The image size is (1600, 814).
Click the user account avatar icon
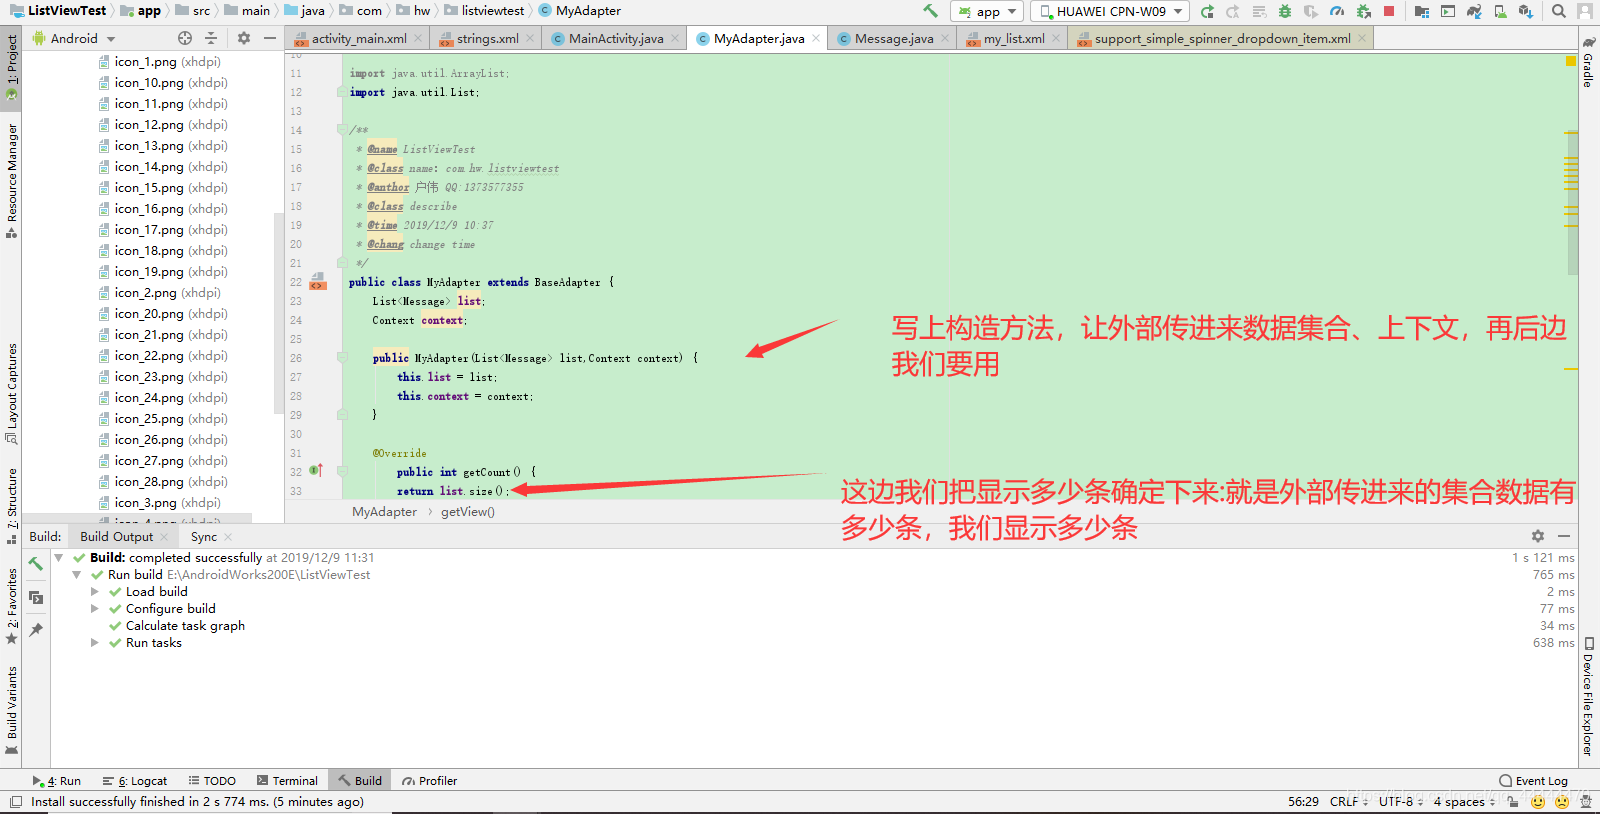(1585, 11)
